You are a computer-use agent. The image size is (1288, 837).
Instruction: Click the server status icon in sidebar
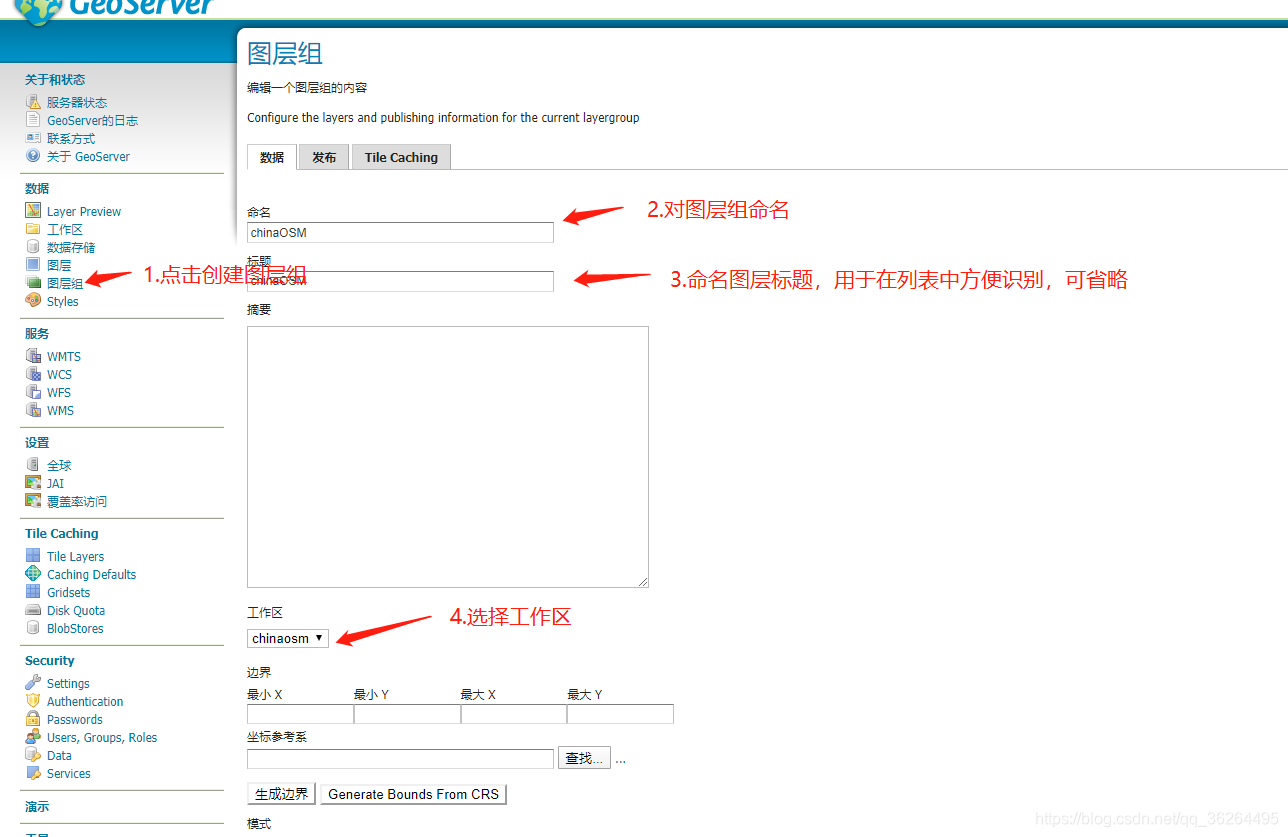pyautogui.click(x=33, y=102)
